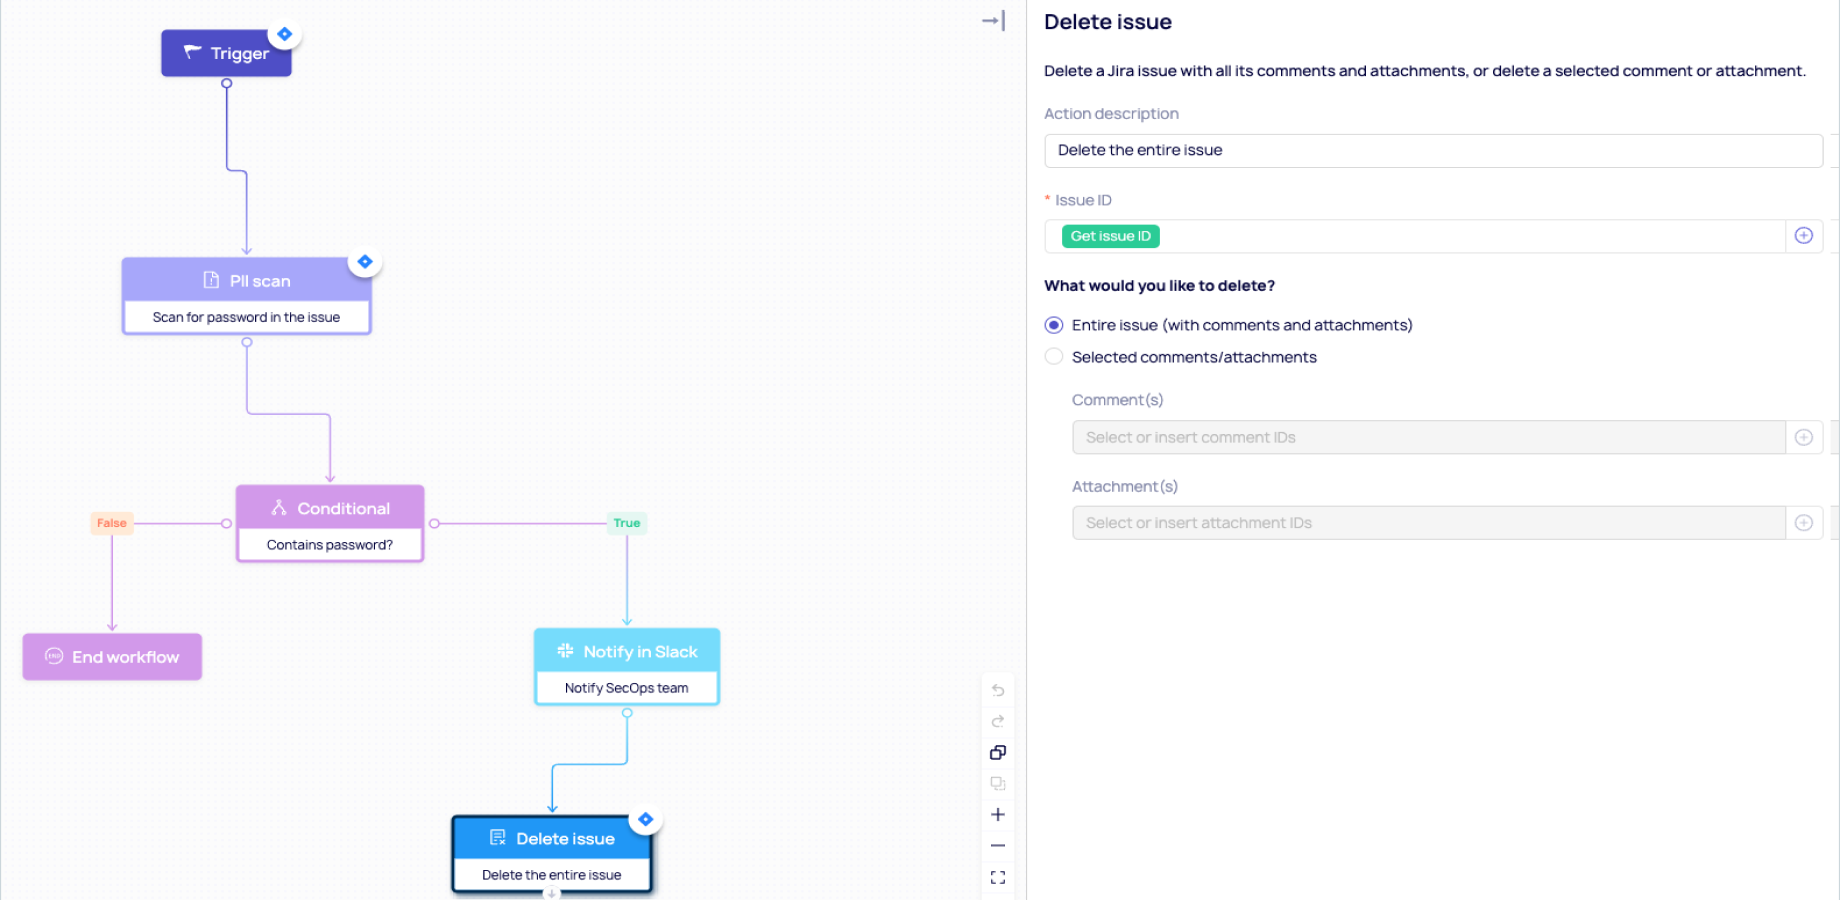Click the output connector below the Trigger node

[227, 84]
